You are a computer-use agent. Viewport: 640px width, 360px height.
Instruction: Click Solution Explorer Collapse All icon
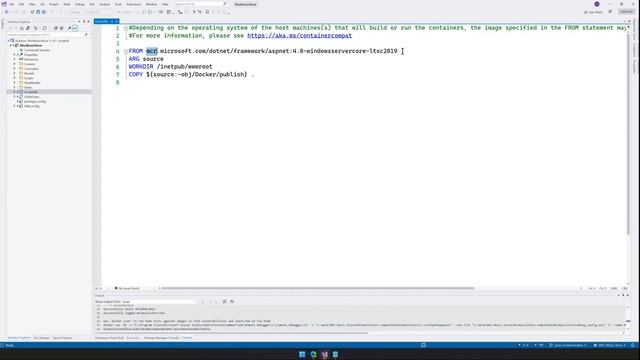(x=56, y=28)
